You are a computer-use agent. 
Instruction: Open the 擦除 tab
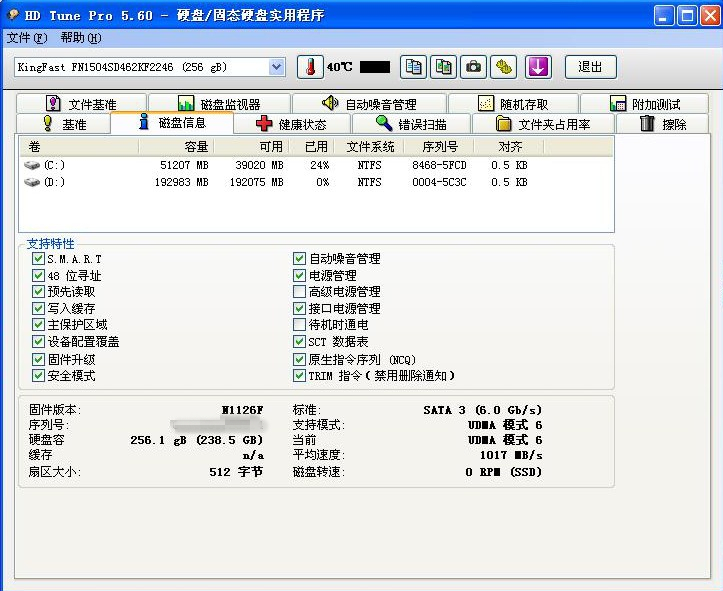tap(663, 124)
